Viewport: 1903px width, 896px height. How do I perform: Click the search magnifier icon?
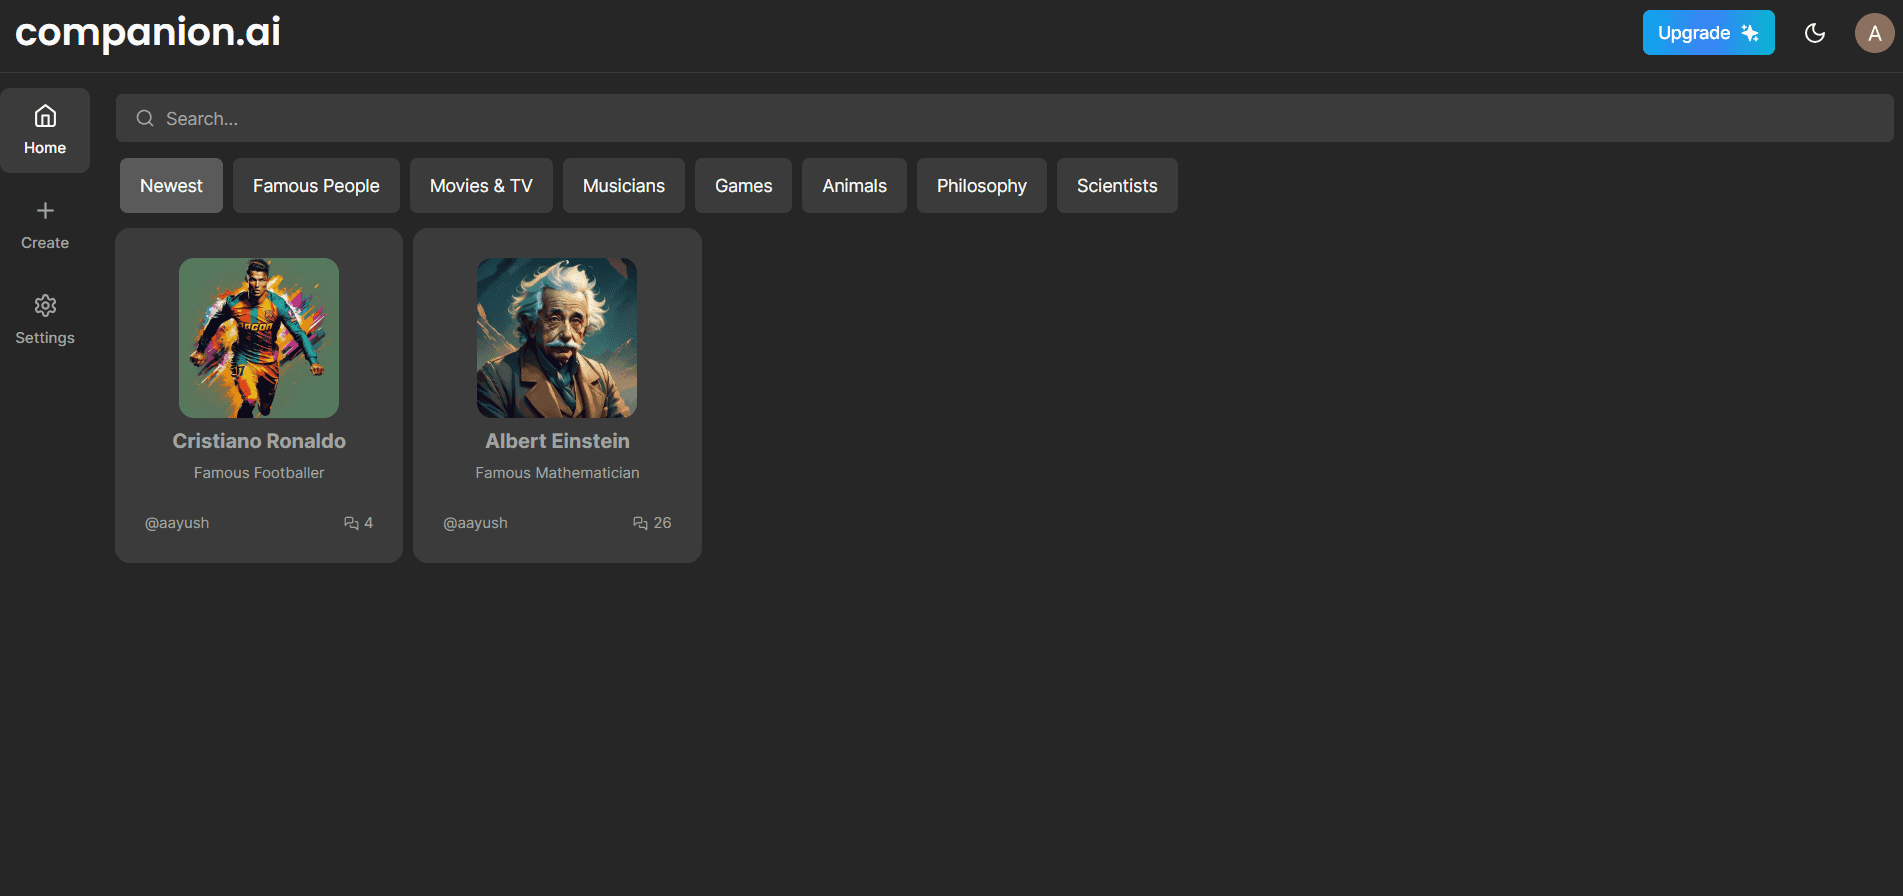point(145,118)
